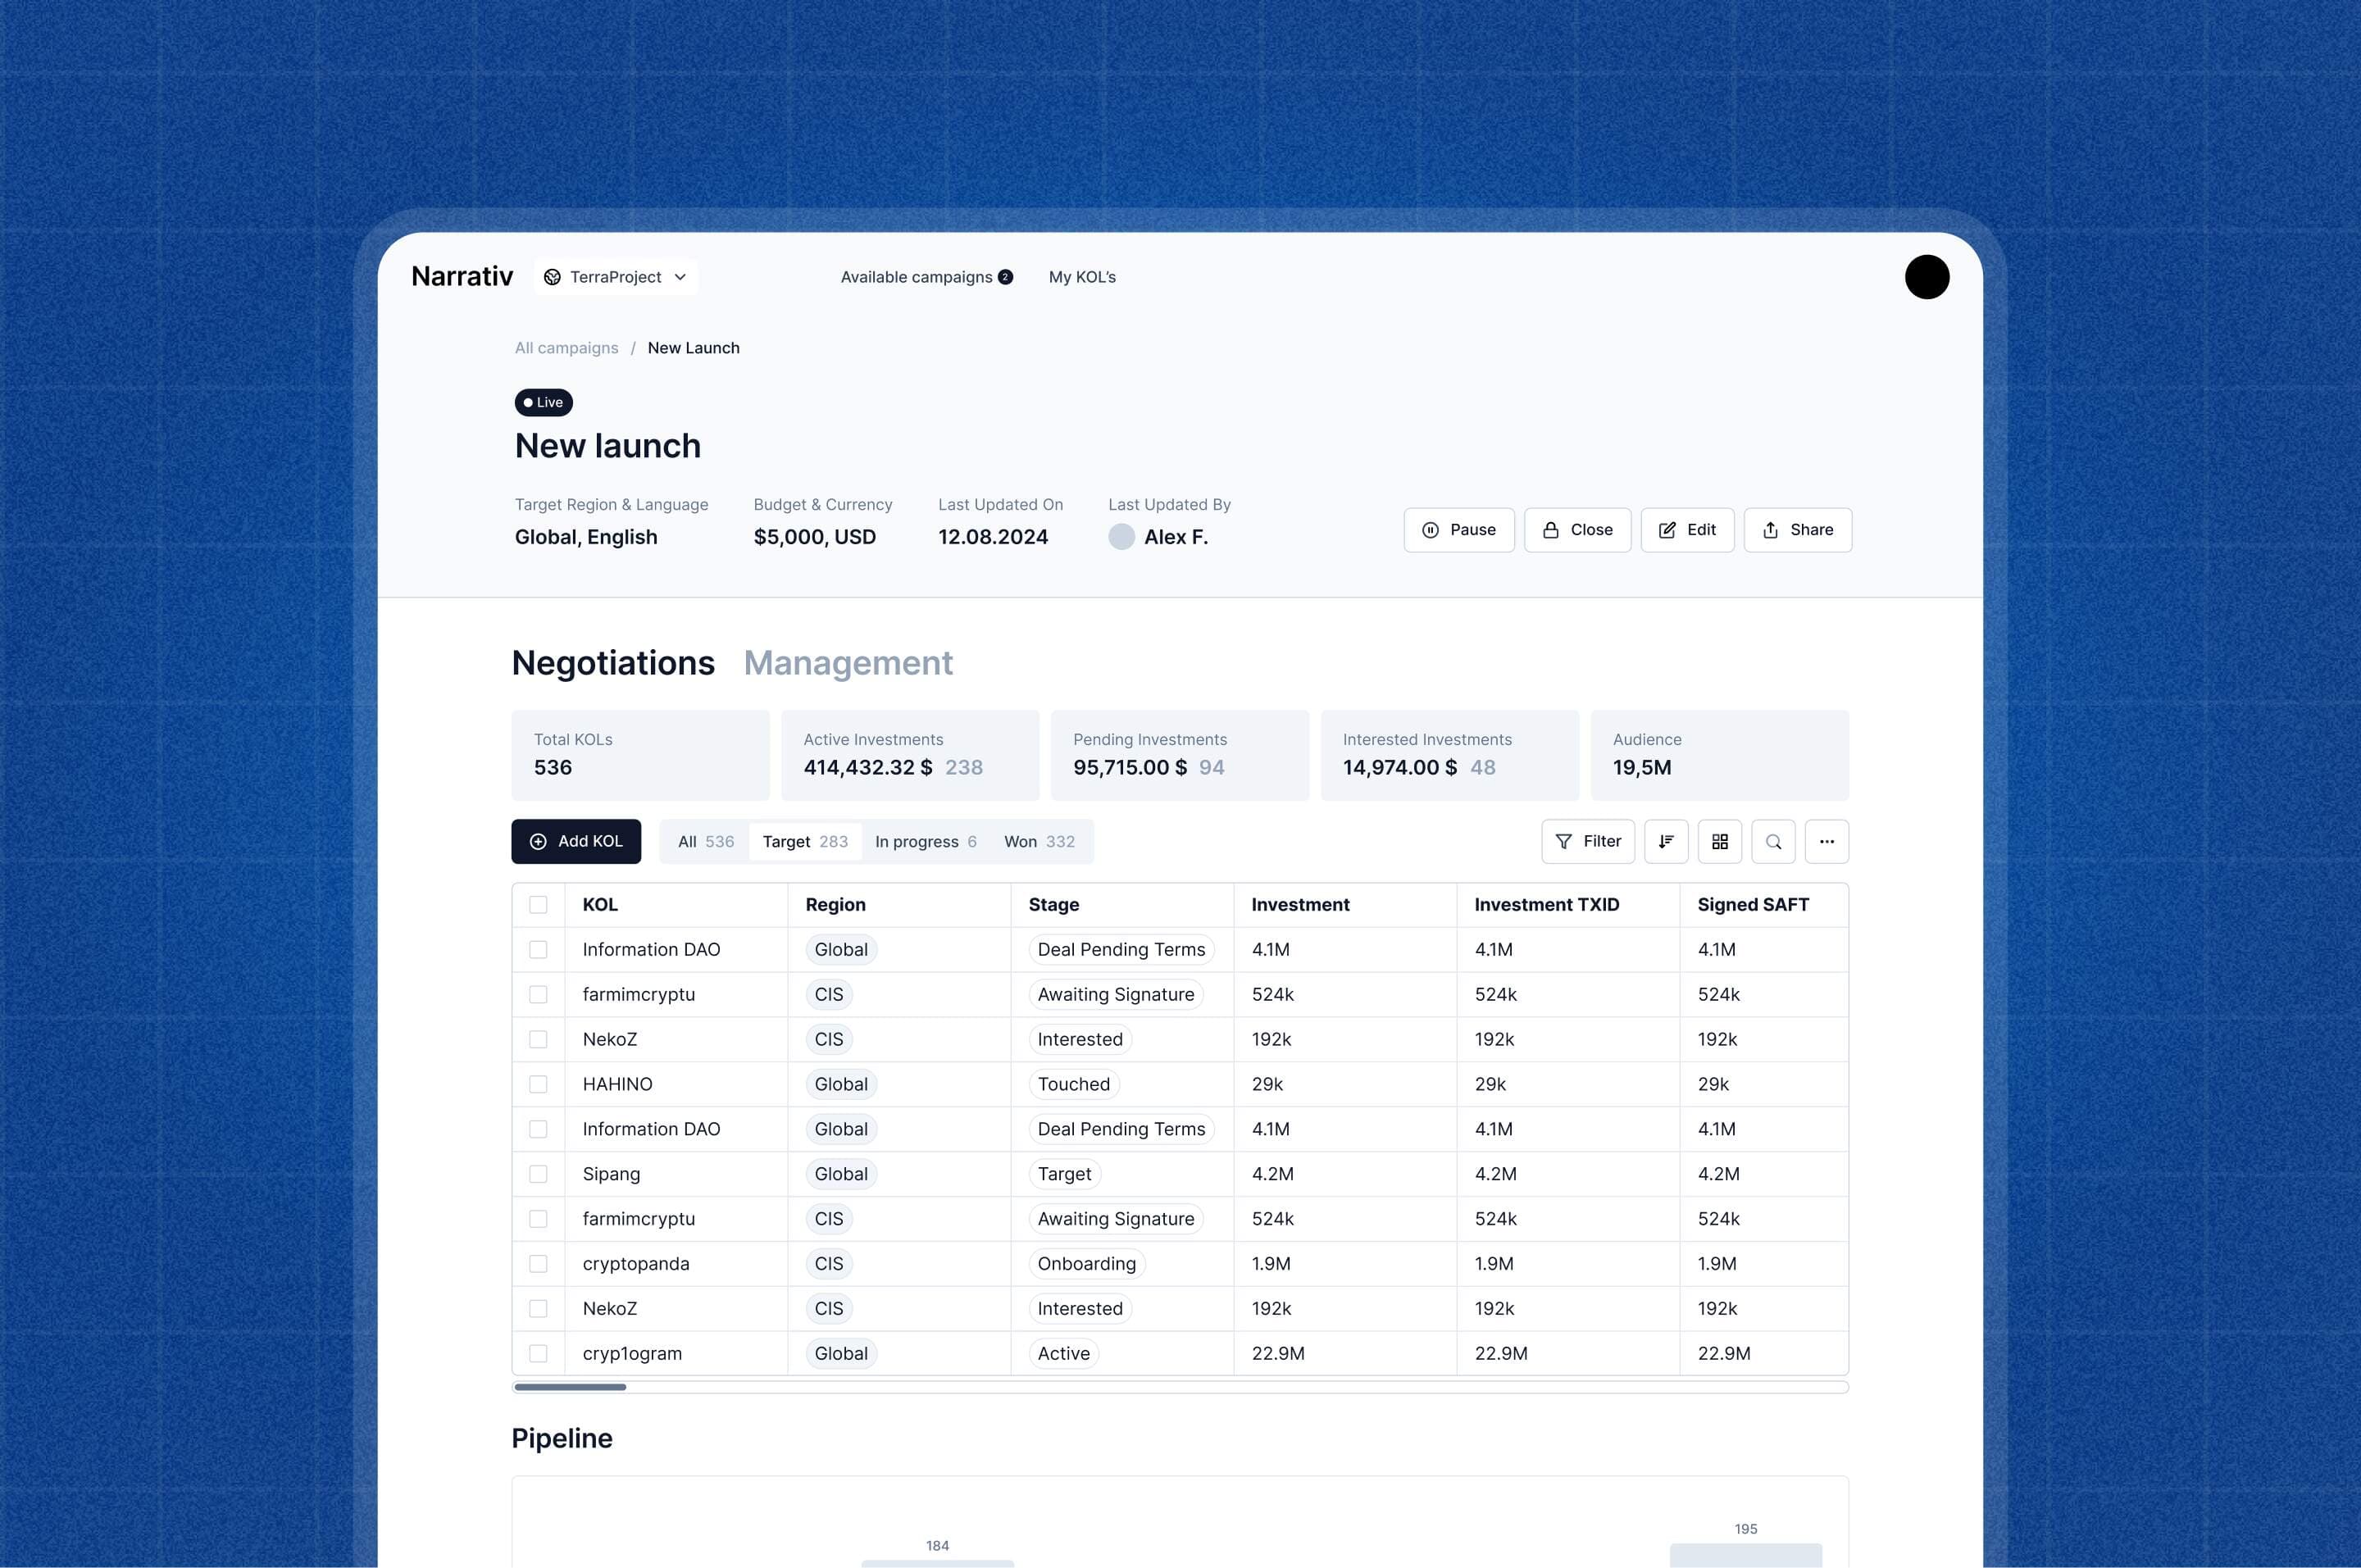
Task: Click the Available campaigns count badge
Action: (1005, 277)
